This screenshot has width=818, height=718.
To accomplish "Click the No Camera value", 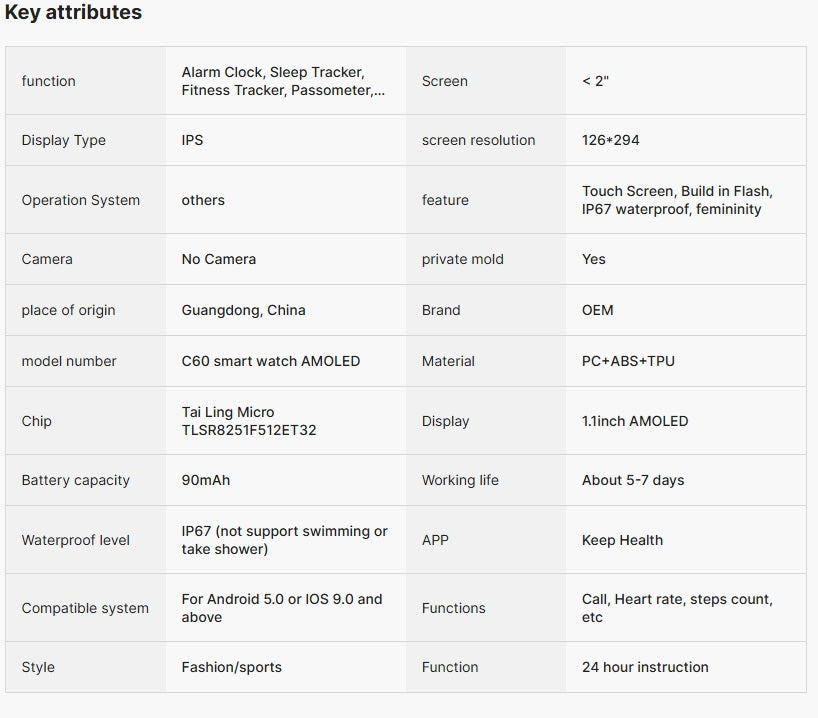I will coord(219,259).
